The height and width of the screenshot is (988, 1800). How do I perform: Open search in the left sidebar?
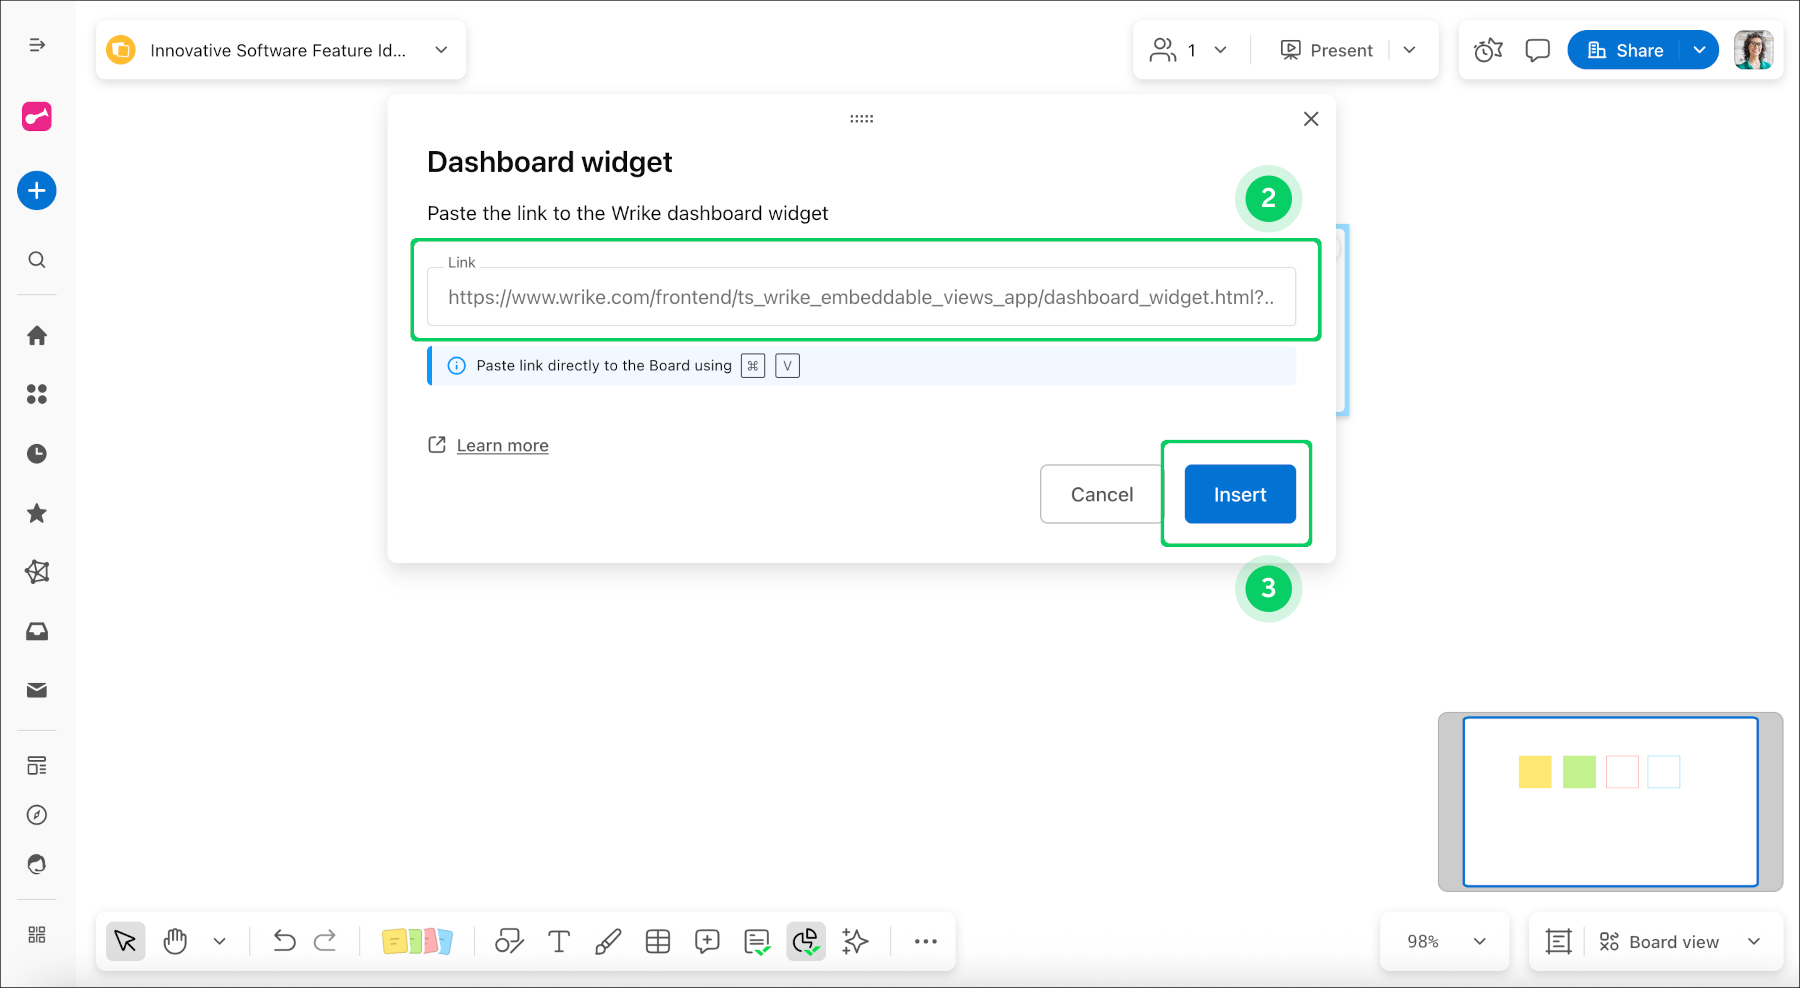click(x=37, y=259)
